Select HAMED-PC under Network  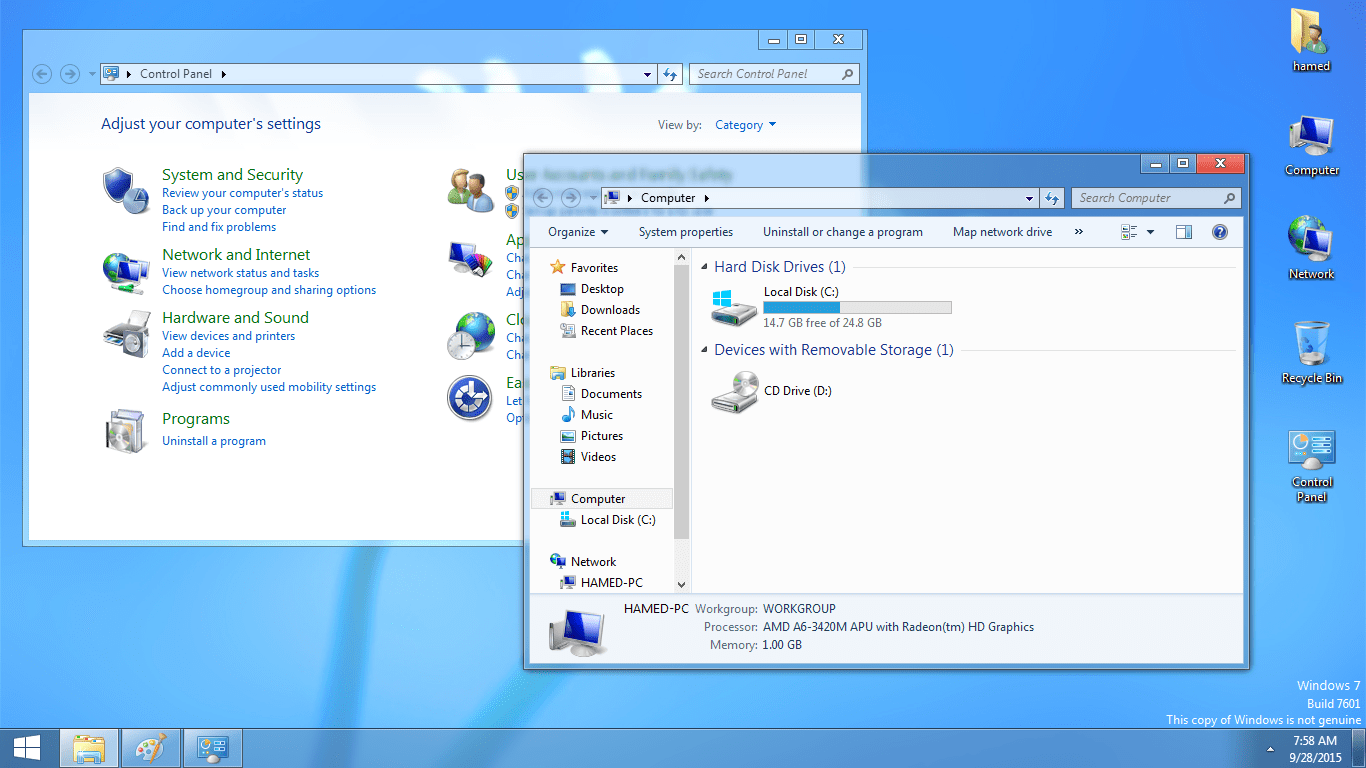(x=611, y=583)
